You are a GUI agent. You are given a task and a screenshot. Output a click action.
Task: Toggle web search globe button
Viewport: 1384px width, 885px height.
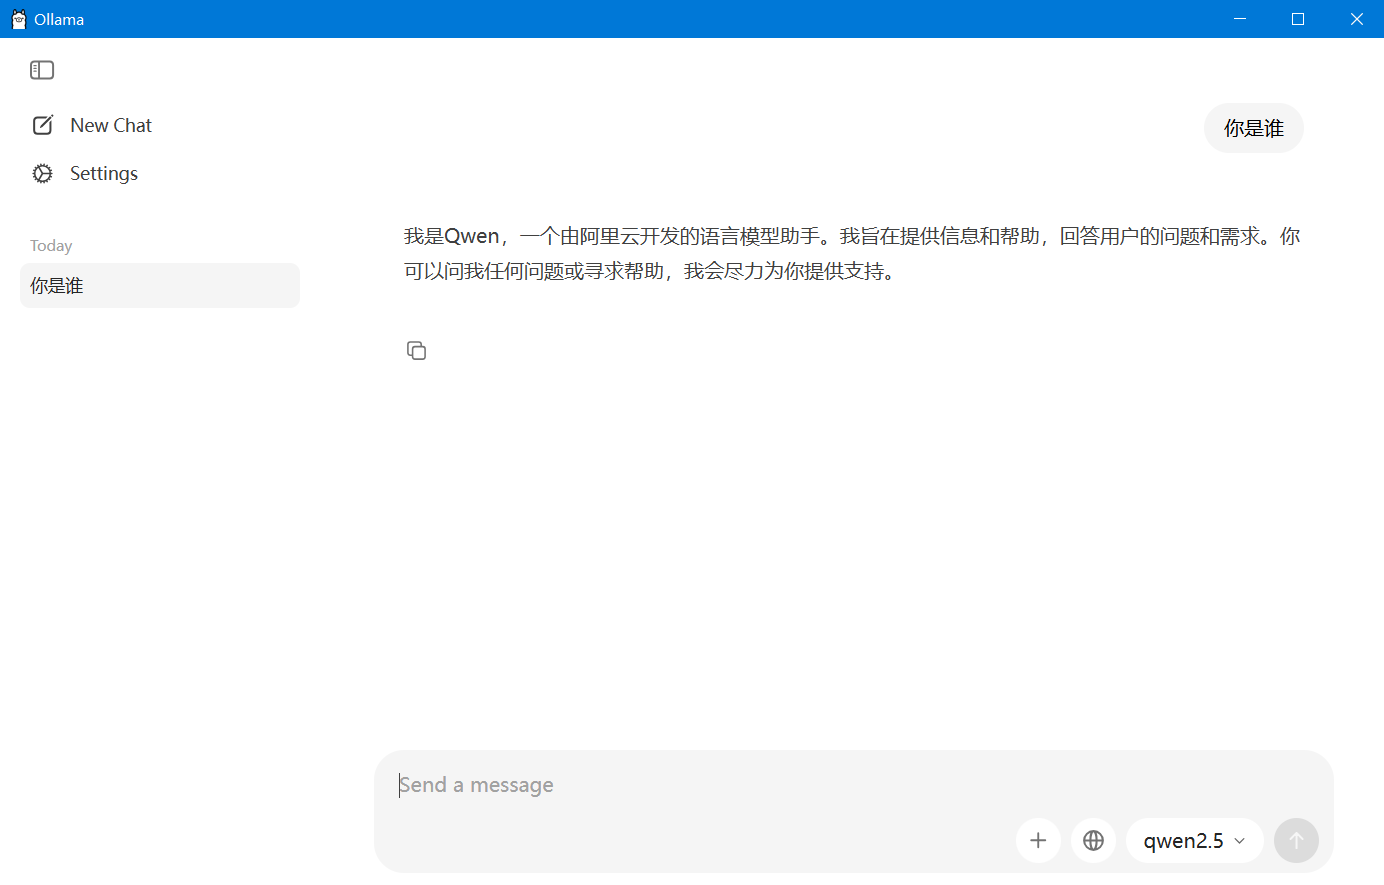(x=1093, y=840)
